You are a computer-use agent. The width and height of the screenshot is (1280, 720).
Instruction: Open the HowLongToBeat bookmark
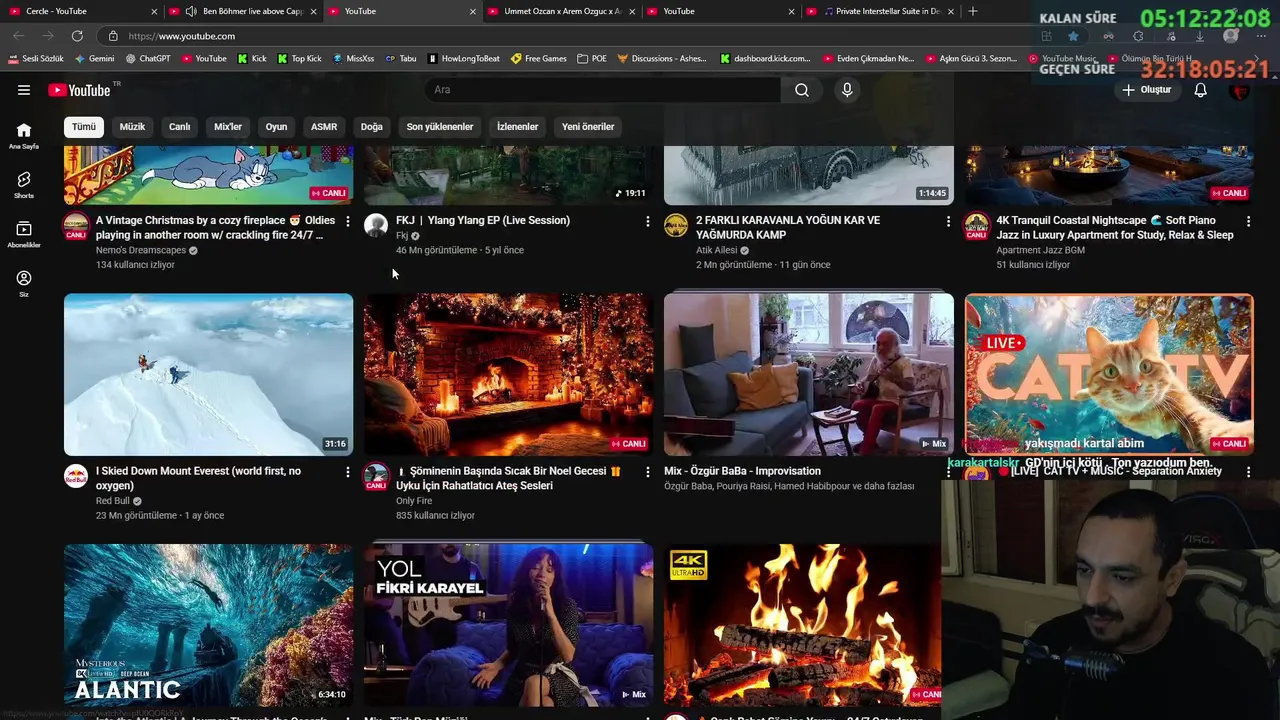(463, 59)
